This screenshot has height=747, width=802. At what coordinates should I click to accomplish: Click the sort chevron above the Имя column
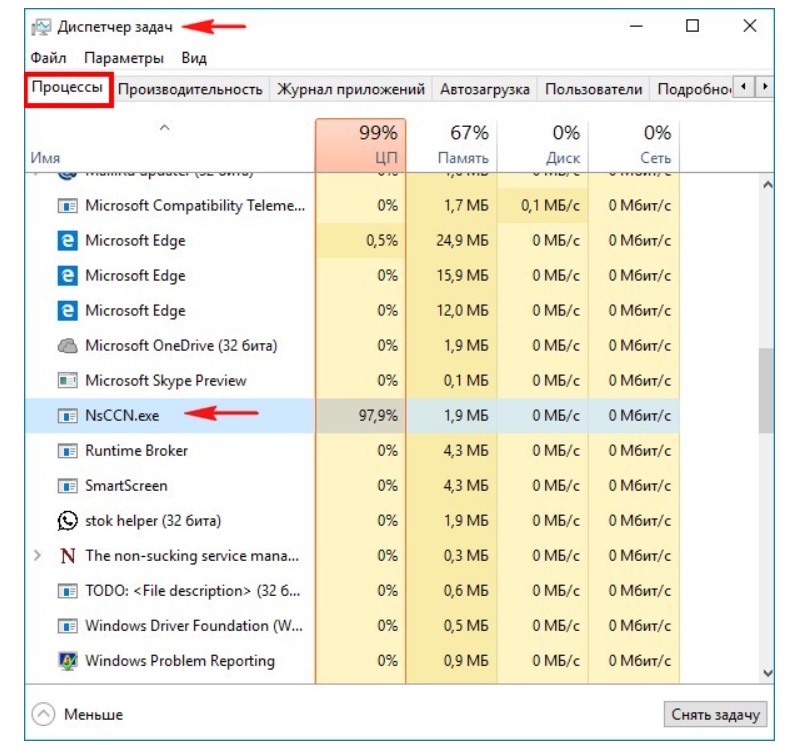(164, 128)
